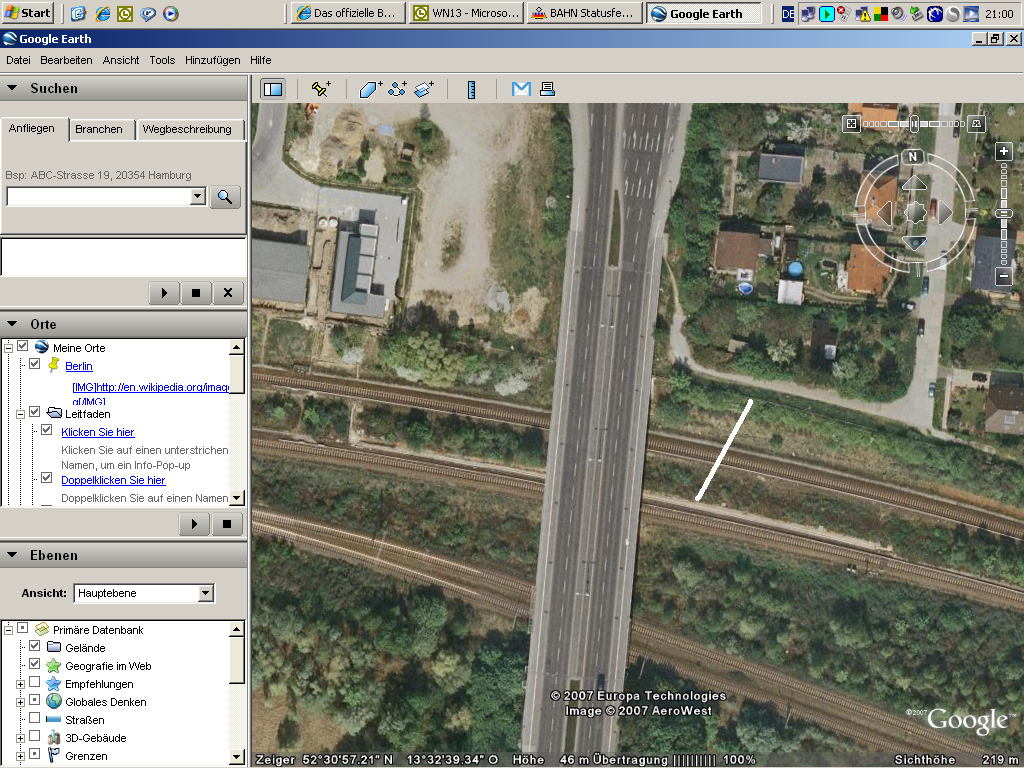Uncheck the Klicken Sie hier item
This screenshot has width=1024, height=768.
(46, 430)
